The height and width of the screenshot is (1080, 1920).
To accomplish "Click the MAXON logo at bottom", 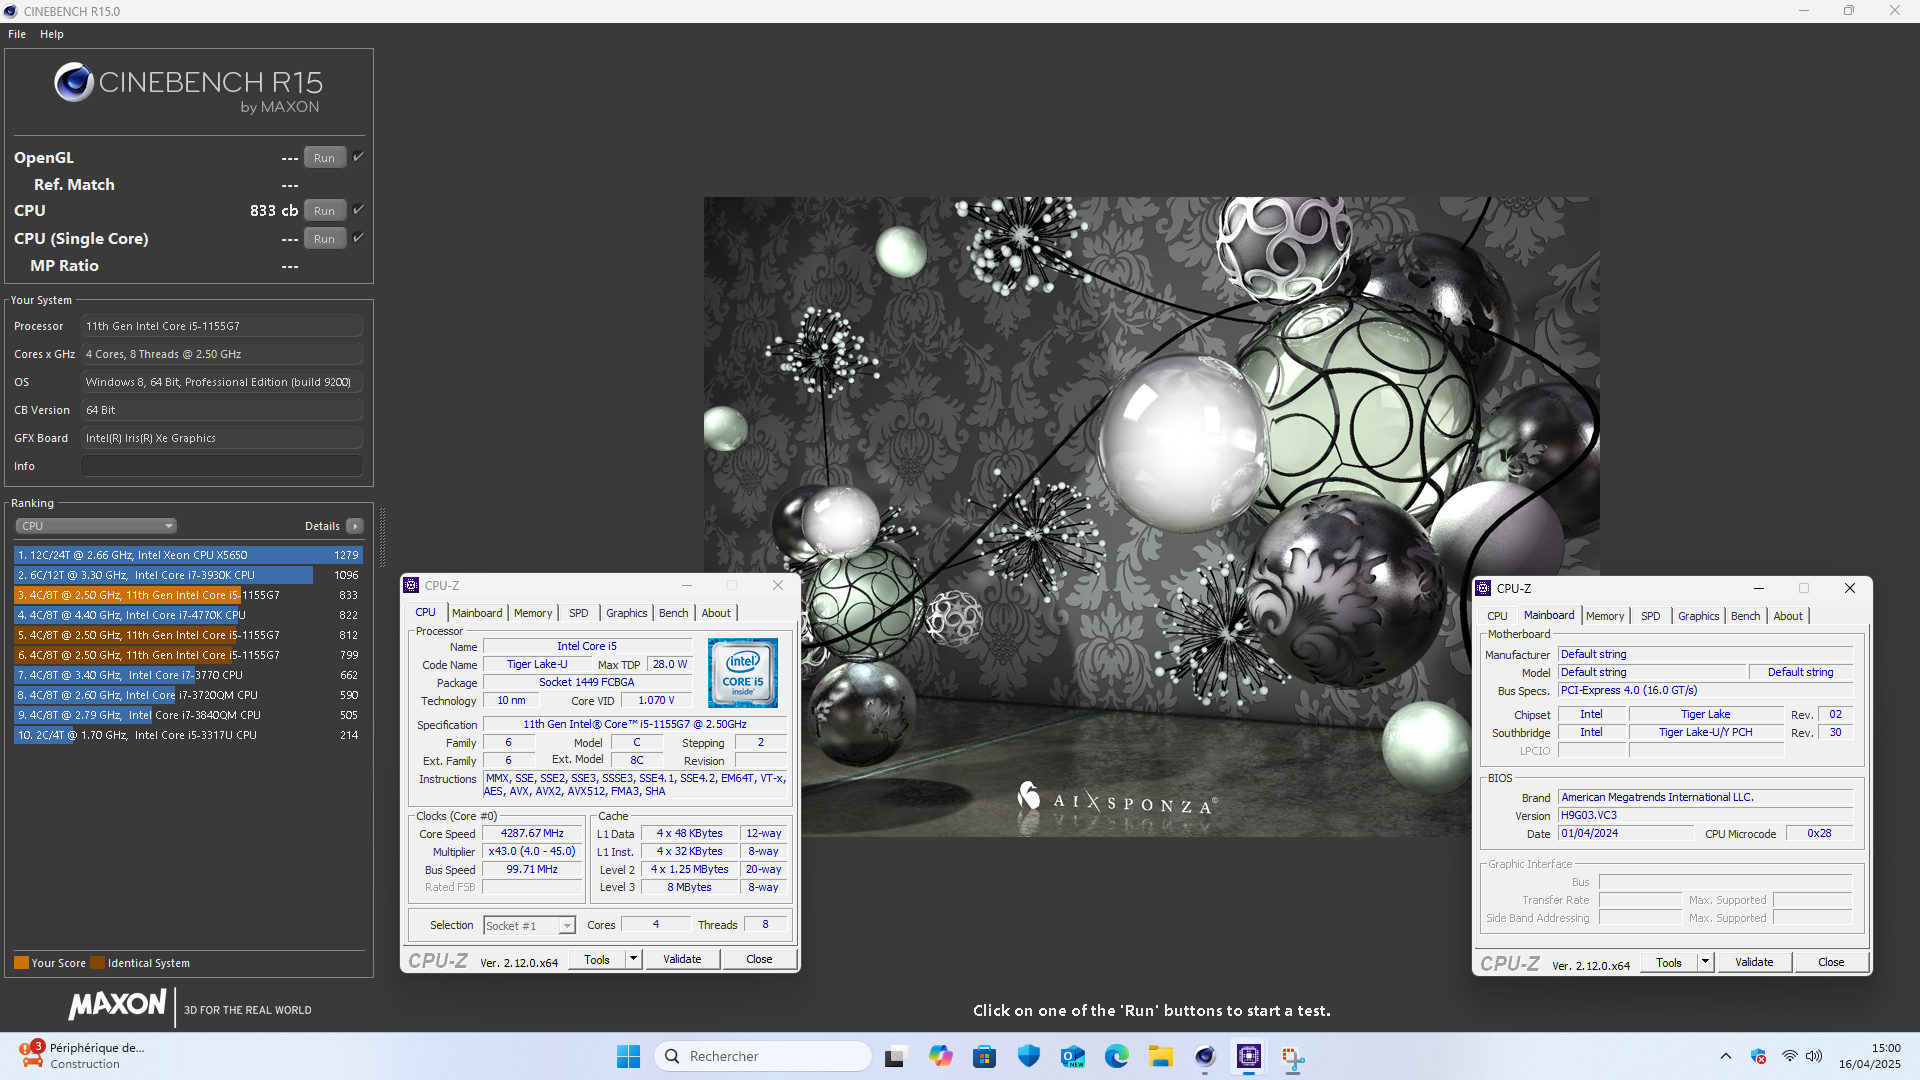I will click(x=118, y=1004).
